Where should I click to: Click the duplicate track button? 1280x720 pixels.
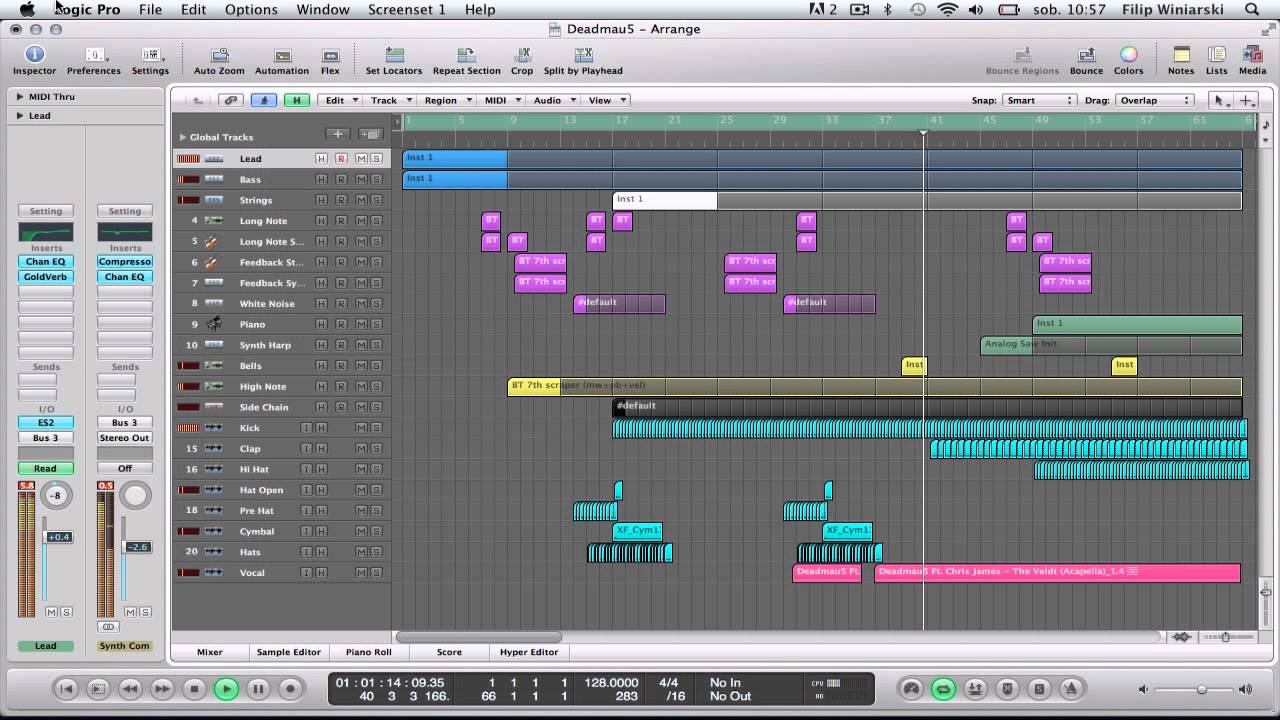click(x=370, y=134)
